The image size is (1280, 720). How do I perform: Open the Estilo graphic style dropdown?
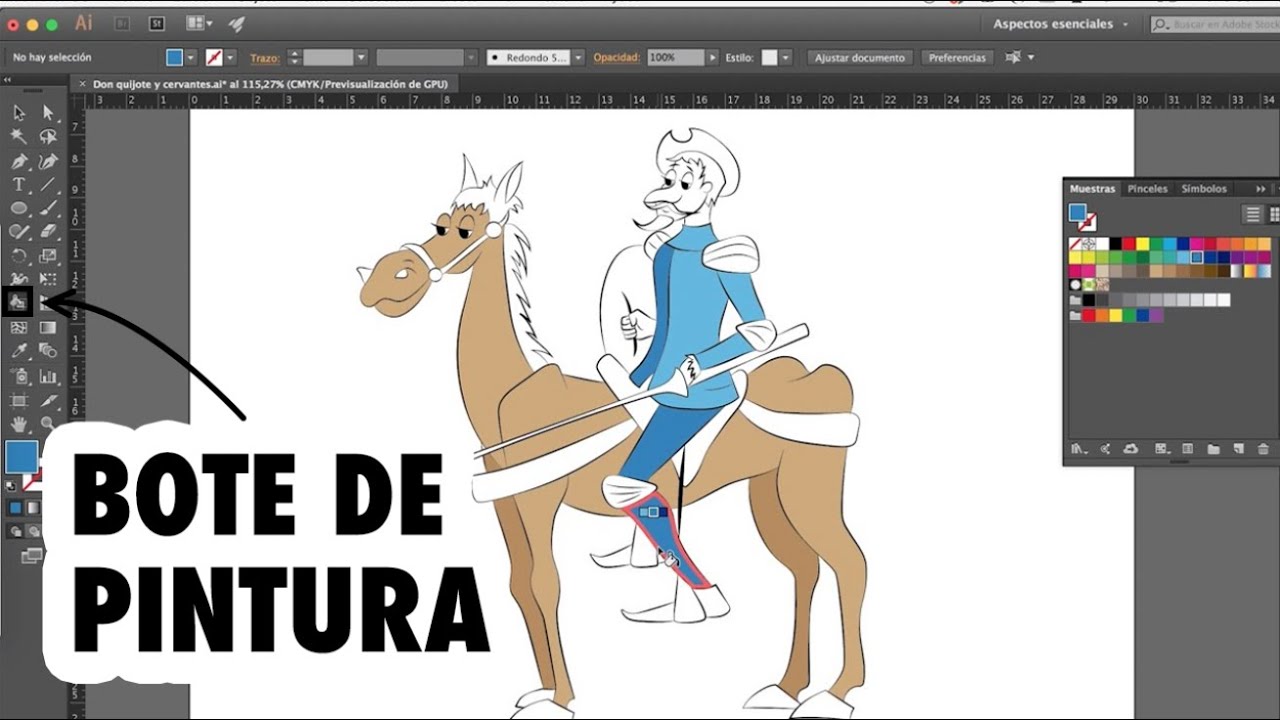[x=786, y=58]
